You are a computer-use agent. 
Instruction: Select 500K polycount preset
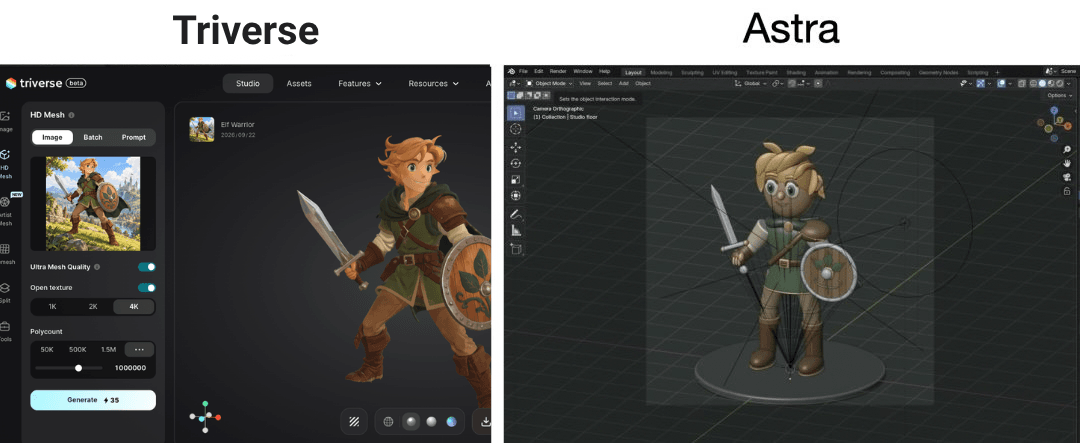tap(78, 349)
